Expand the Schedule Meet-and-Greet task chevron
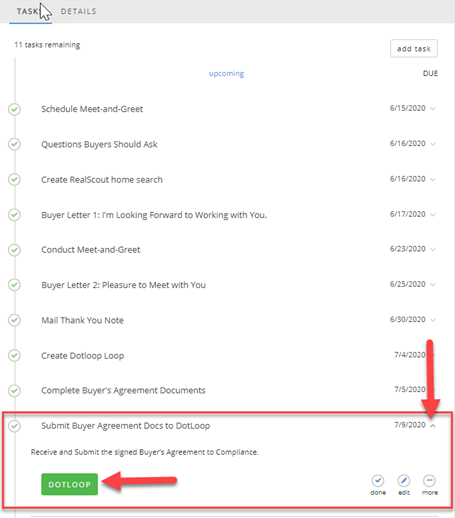455x518 pixels. (x=433, y=109)
